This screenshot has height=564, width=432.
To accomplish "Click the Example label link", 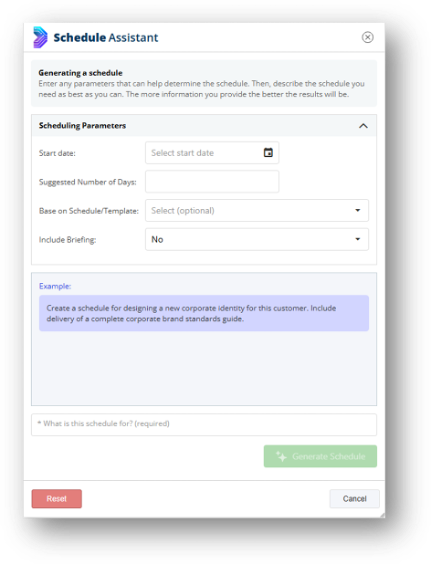I will coord(55,286).
